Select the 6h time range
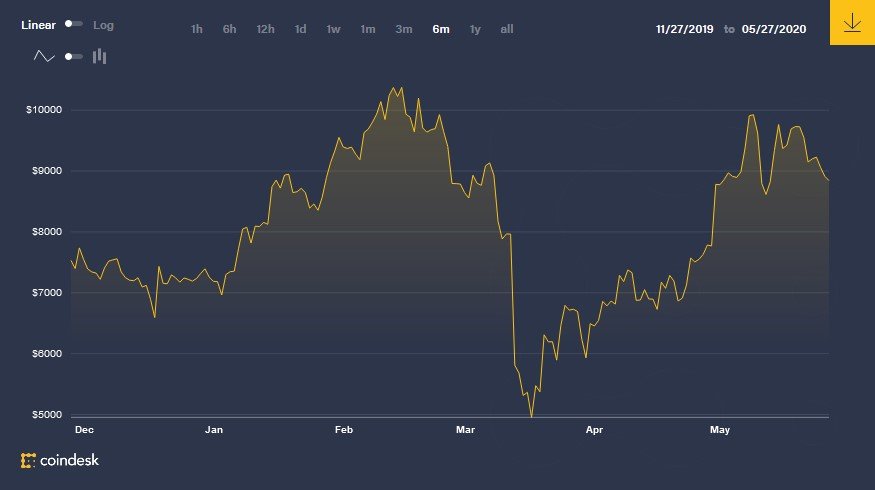Viewport: 875px width, 490px height. pyautogui.click(x=229, y=29)
